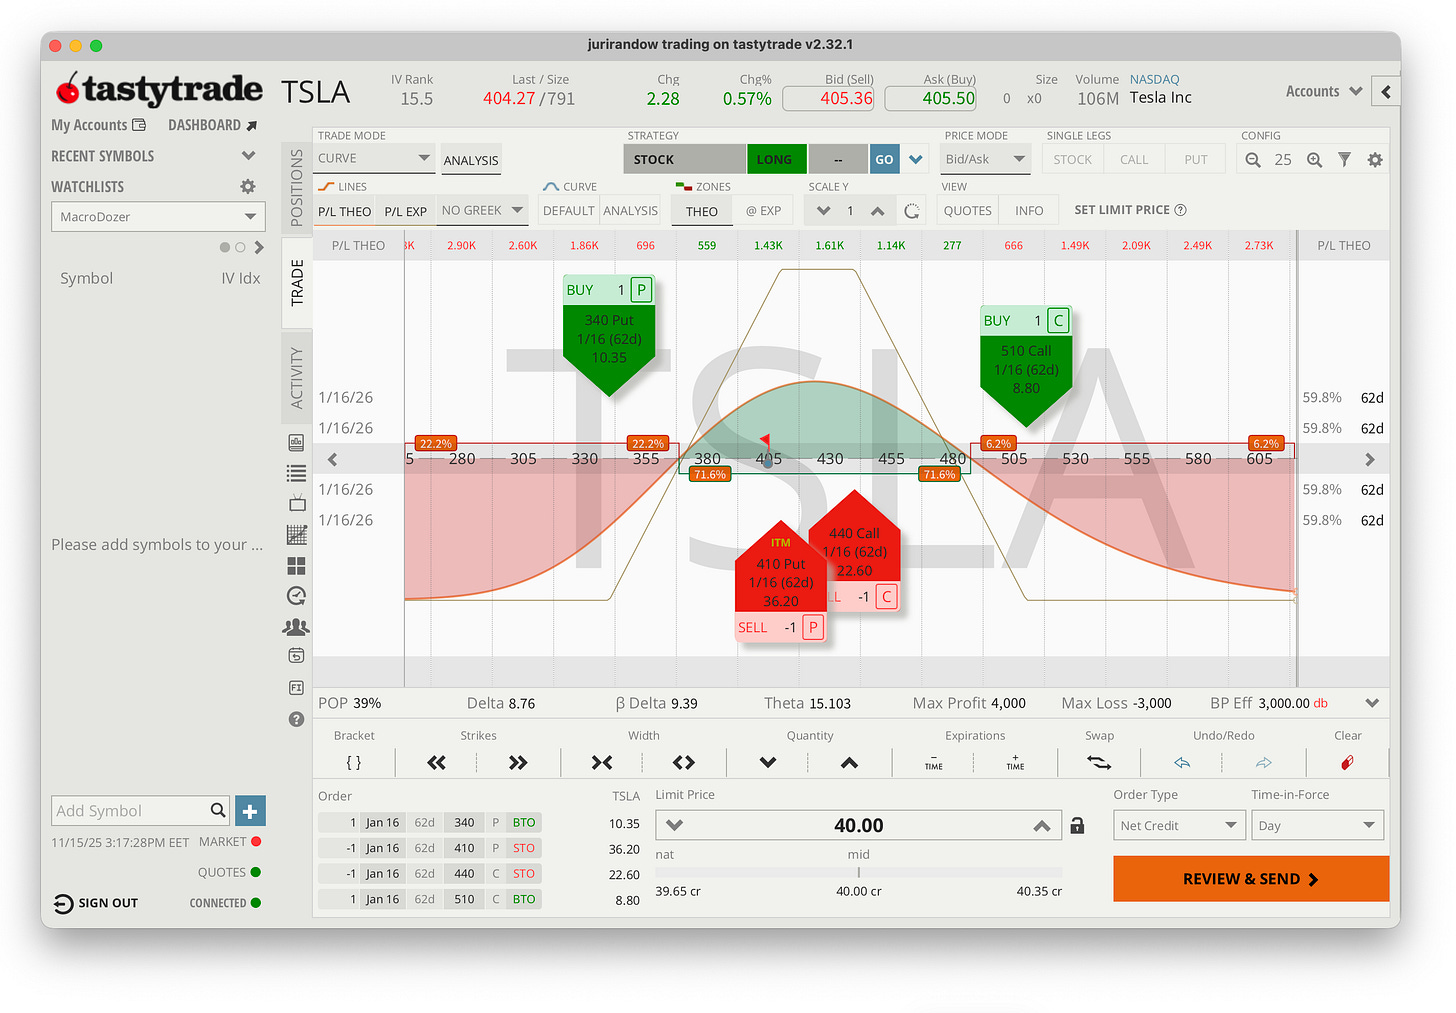Decrease order quantity
This screenshot has width=1456, height=1013.
pos(768,762)
